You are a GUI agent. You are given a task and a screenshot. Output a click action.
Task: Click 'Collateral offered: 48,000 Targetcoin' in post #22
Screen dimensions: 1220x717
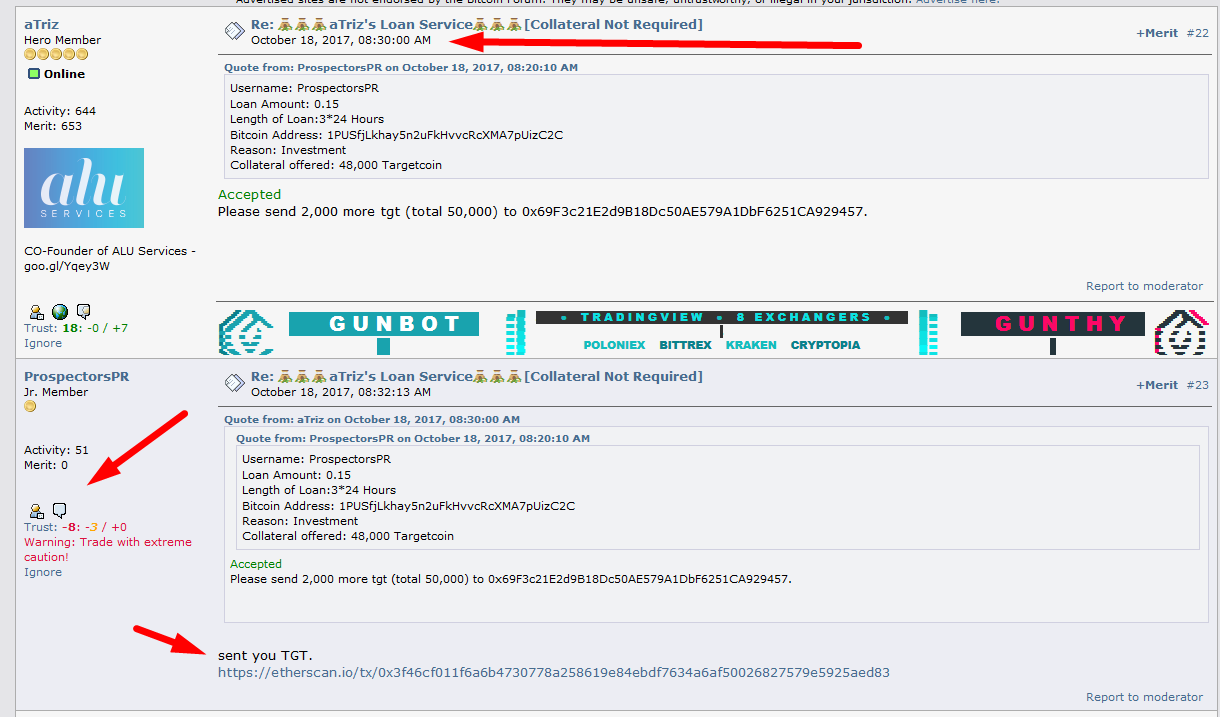click(336, 165)
